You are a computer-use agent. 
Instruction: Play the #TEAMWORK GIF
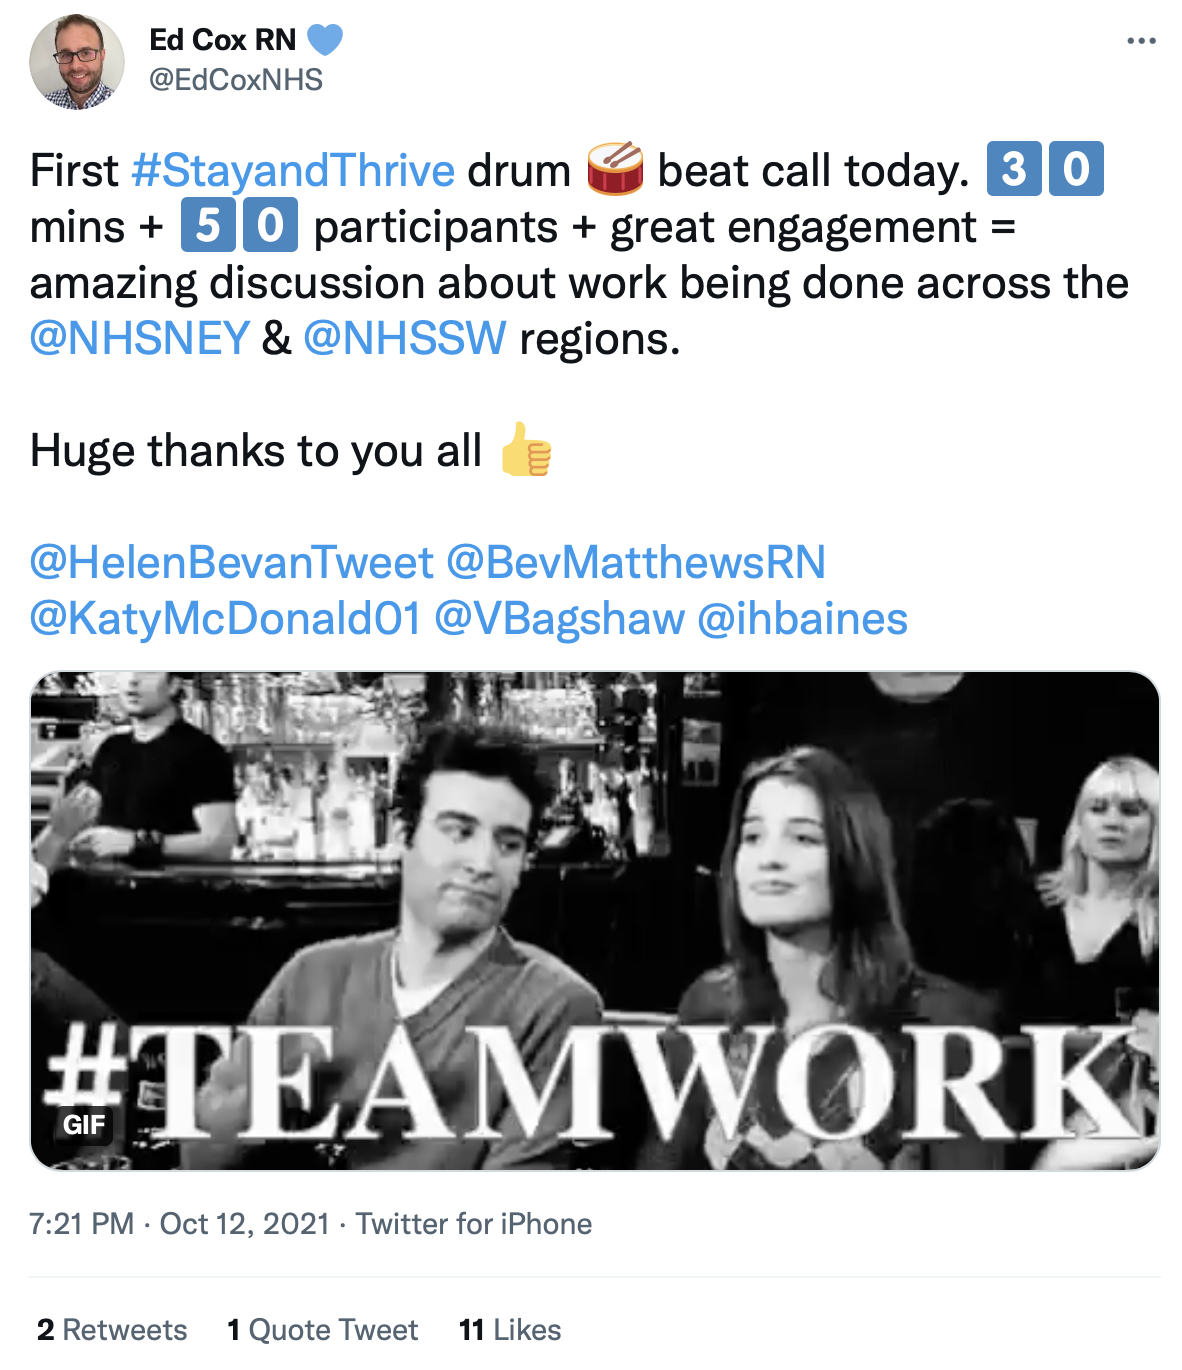click(x=595, y=921)
